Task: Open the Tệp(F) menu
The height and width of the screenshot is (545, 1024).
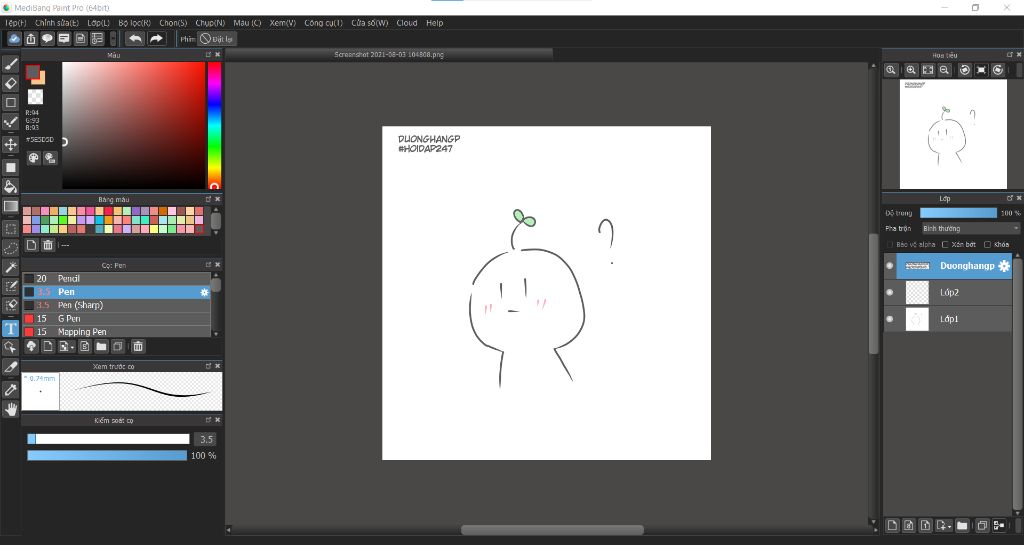Action: pos(16,23)
